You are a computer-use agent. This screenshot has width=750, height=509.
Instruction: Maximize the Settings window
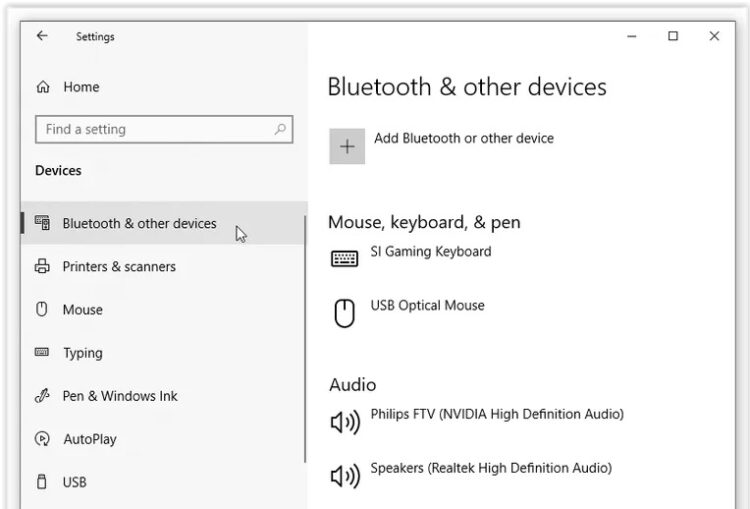673,36
